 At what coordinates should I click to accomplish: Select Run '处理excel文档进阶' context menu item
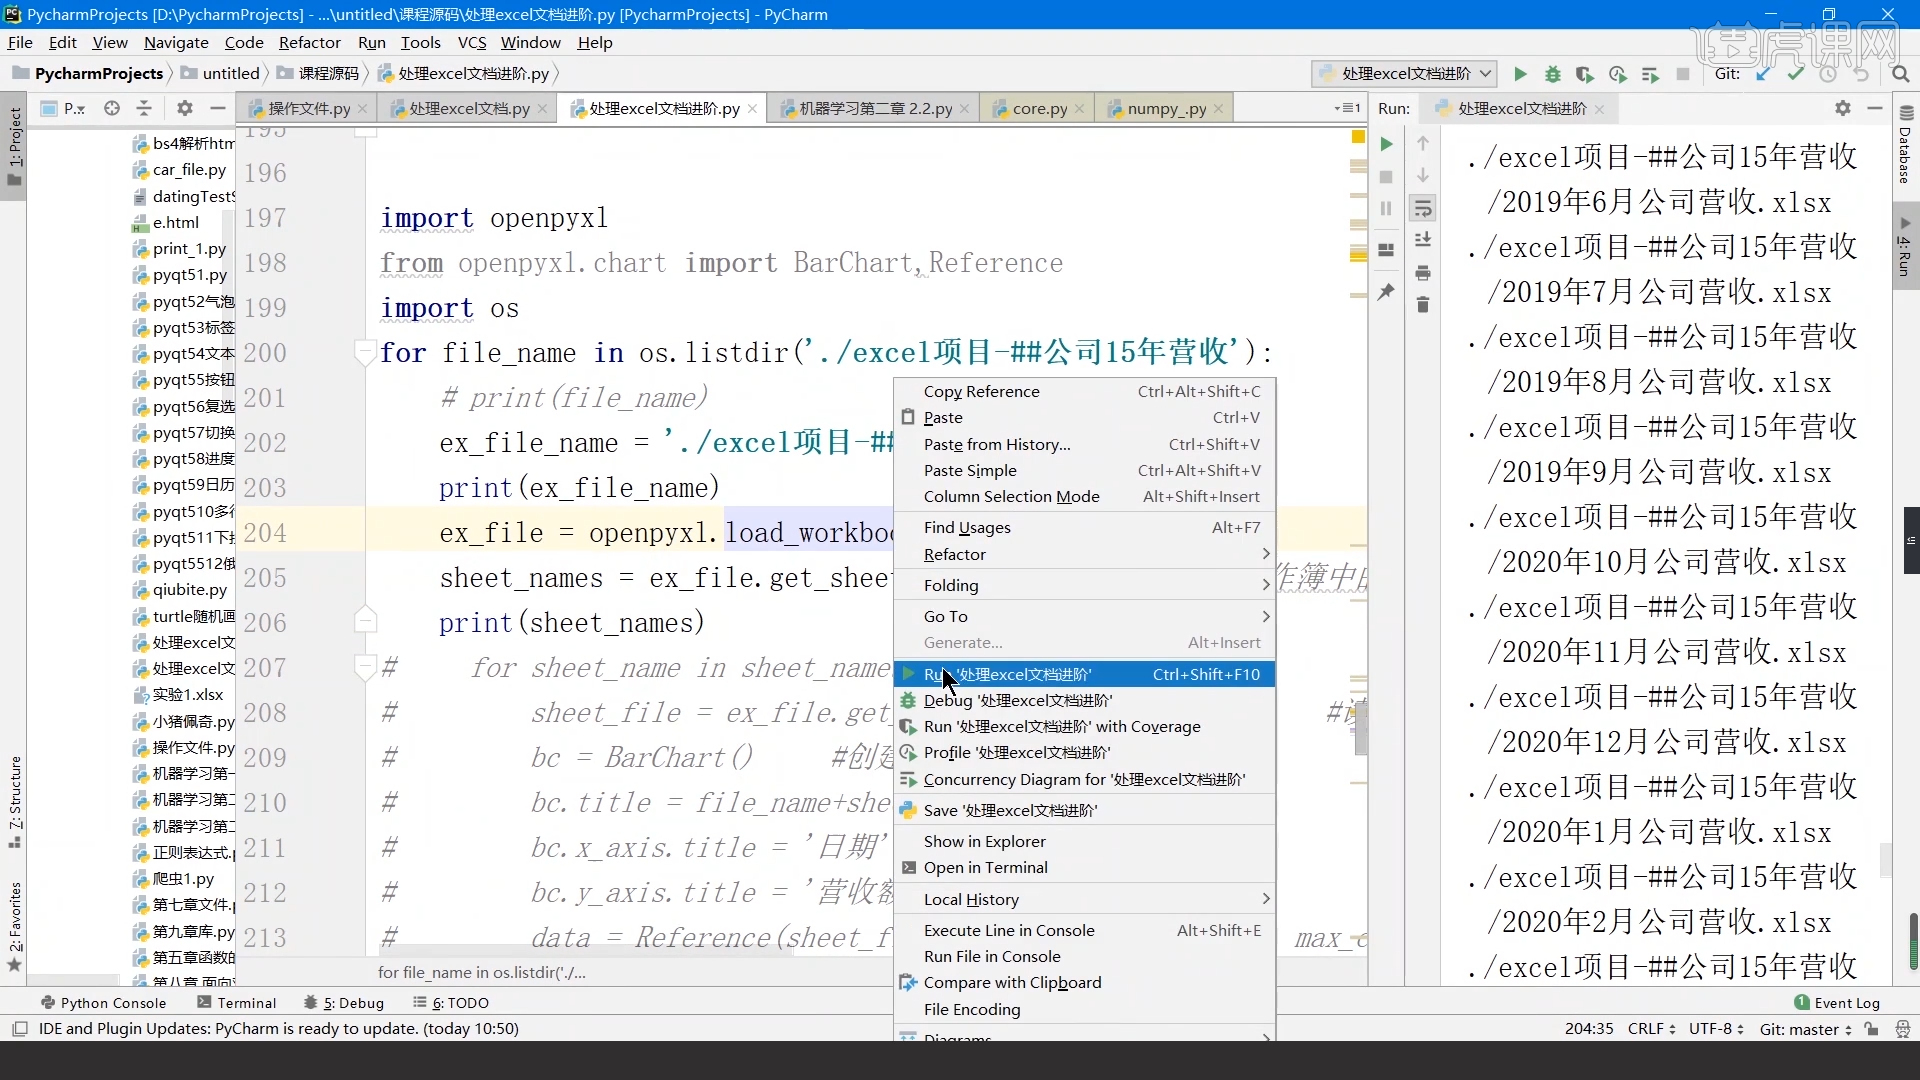(1085, 674)
